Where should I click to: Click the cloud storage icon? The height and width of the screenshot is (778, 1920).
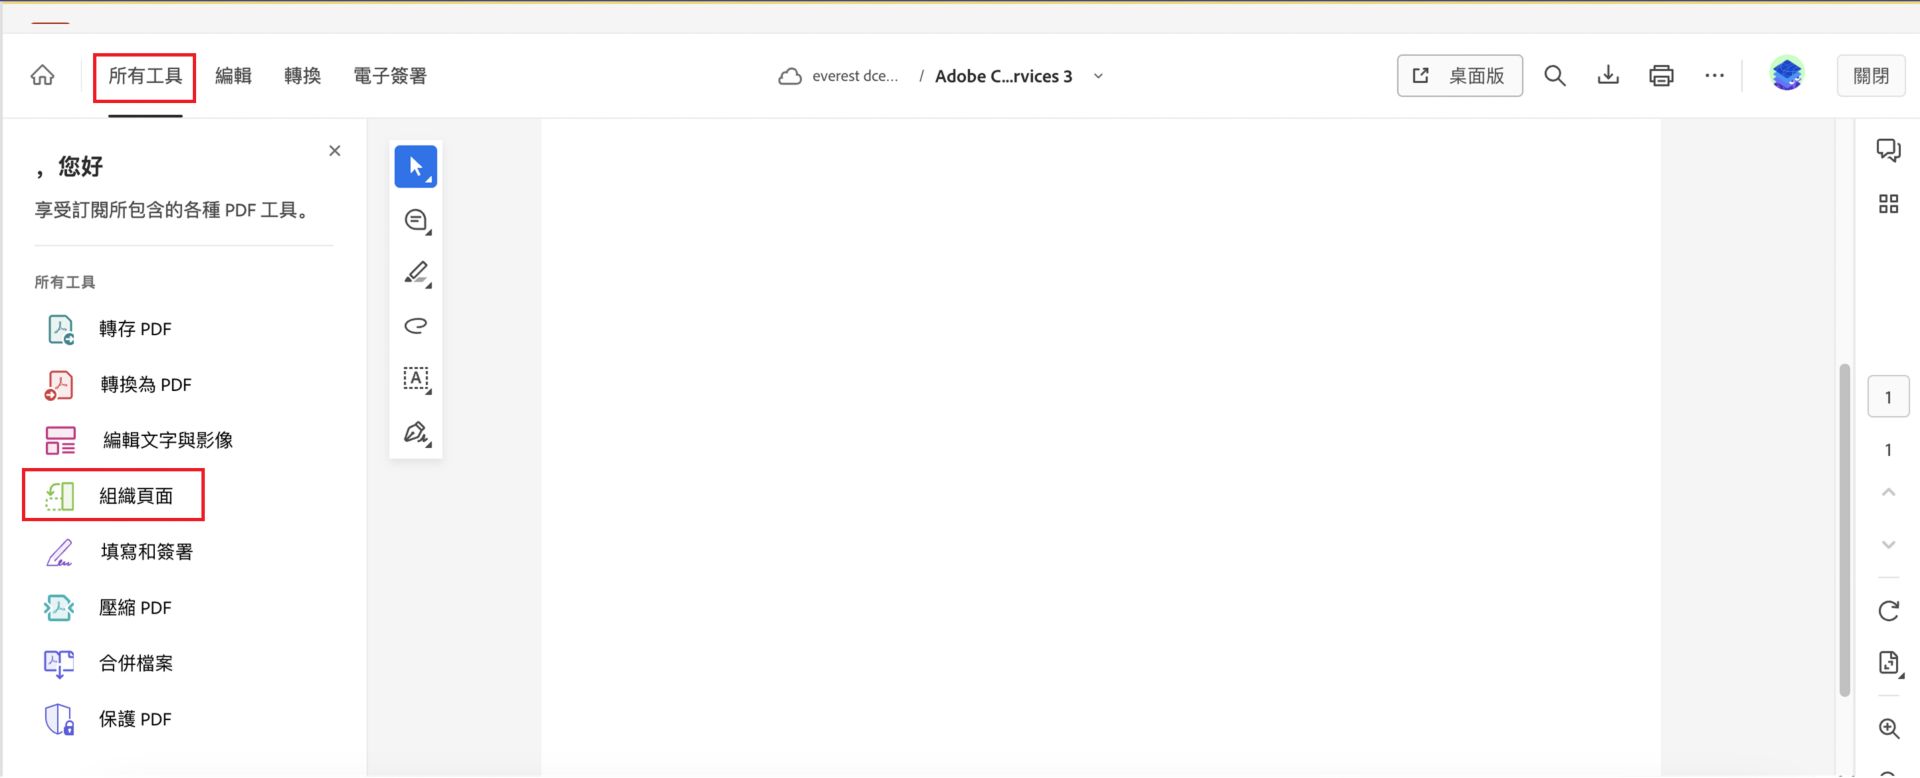click(790, 76)
